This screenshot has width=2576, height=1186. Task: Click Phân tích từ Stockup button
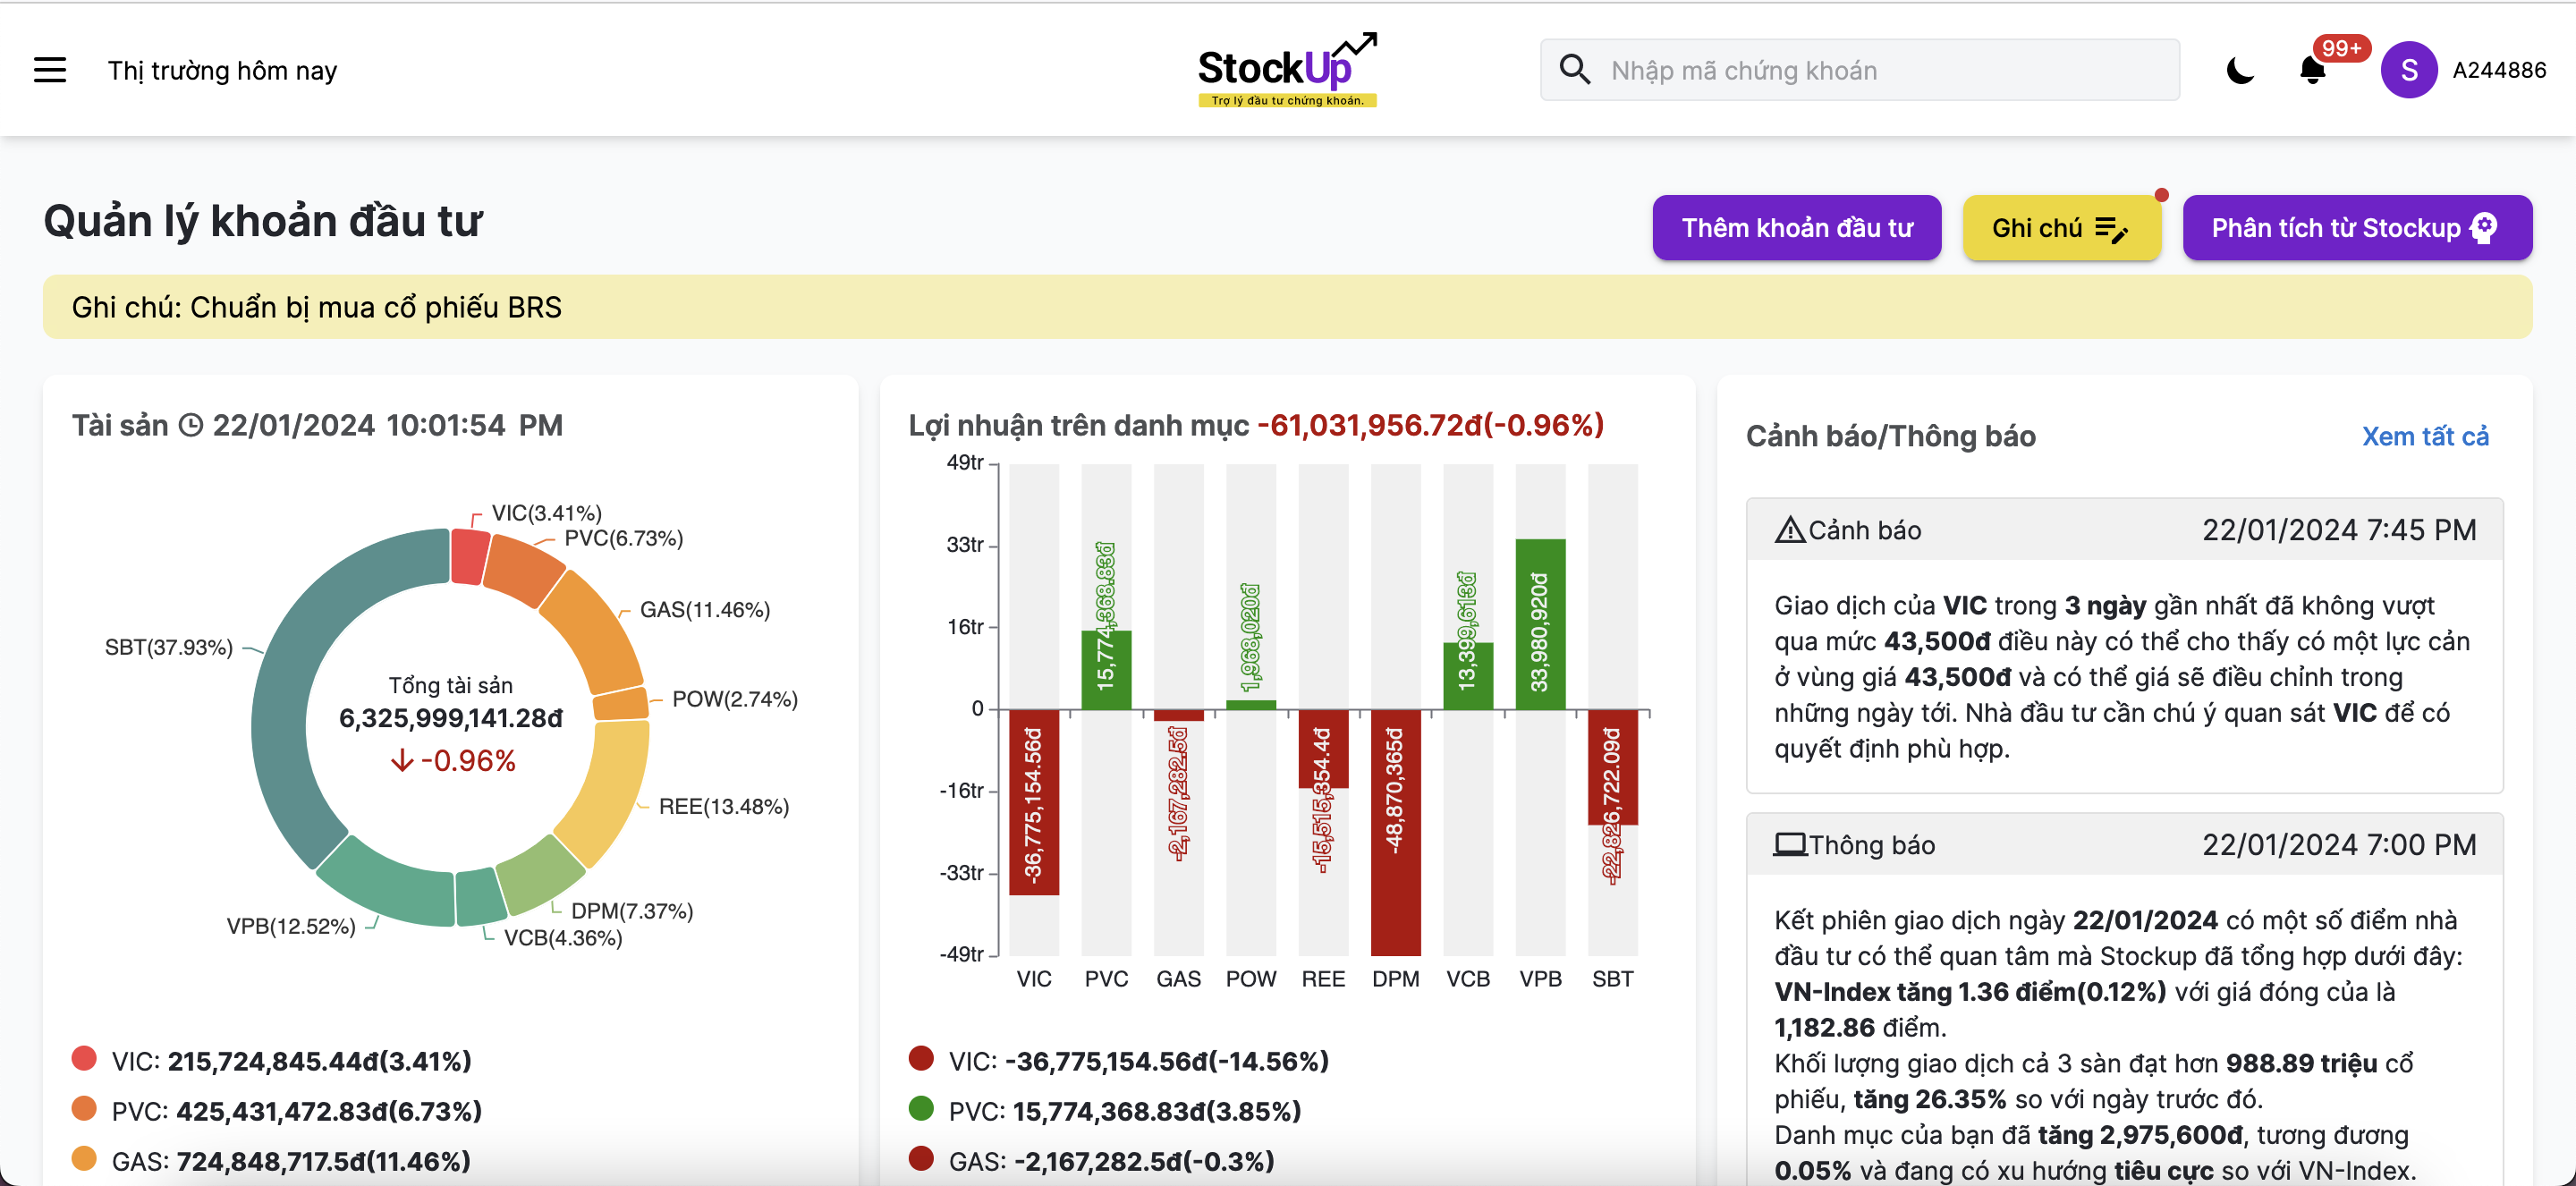click(x=2357, y=228)
